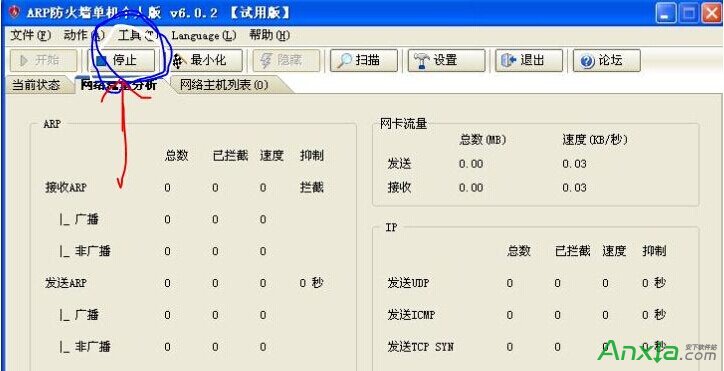Open the Language(L) menu
724x371 pixels.
(204, 35)
